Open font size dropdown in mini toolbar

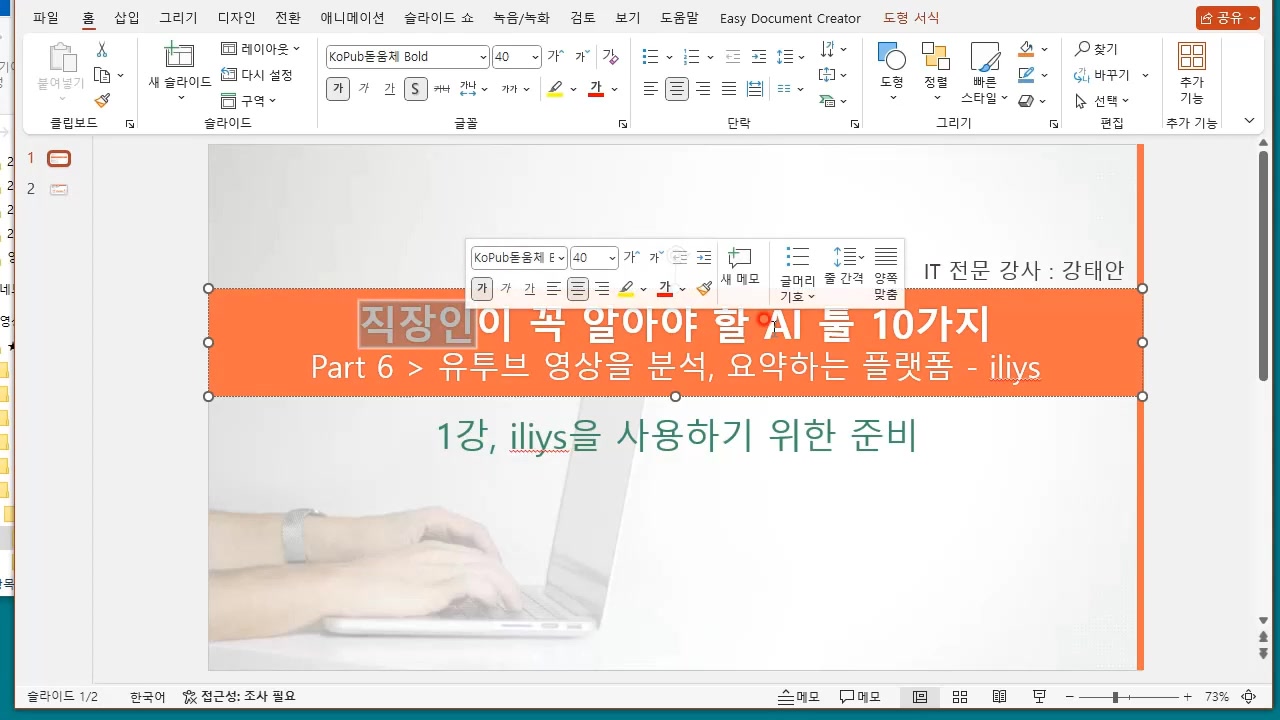pos(612,258)
